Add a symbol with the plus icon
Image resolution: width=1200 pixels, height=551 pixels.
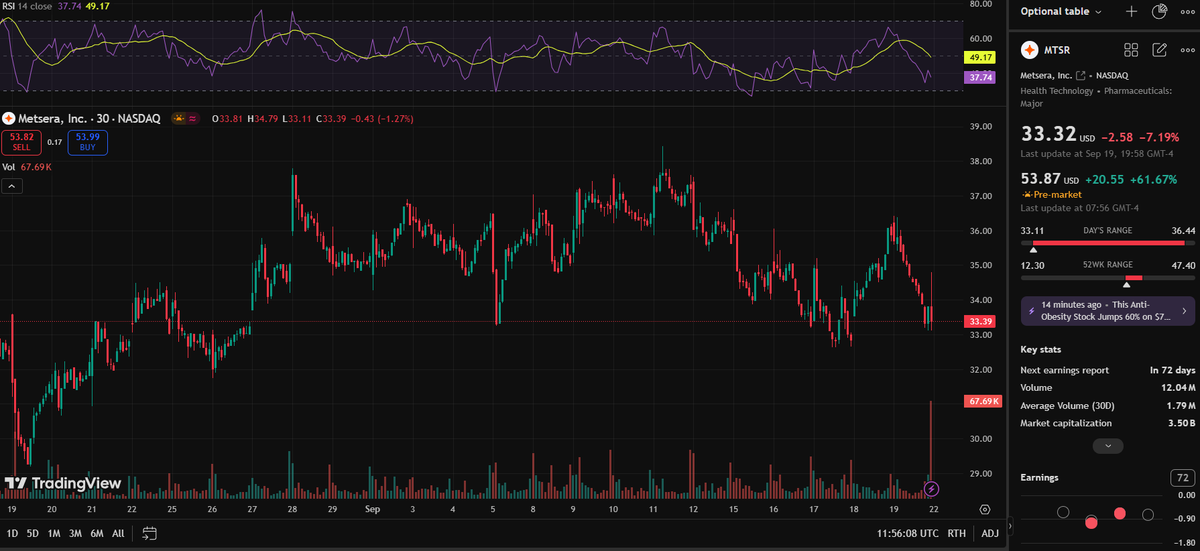1131,12
